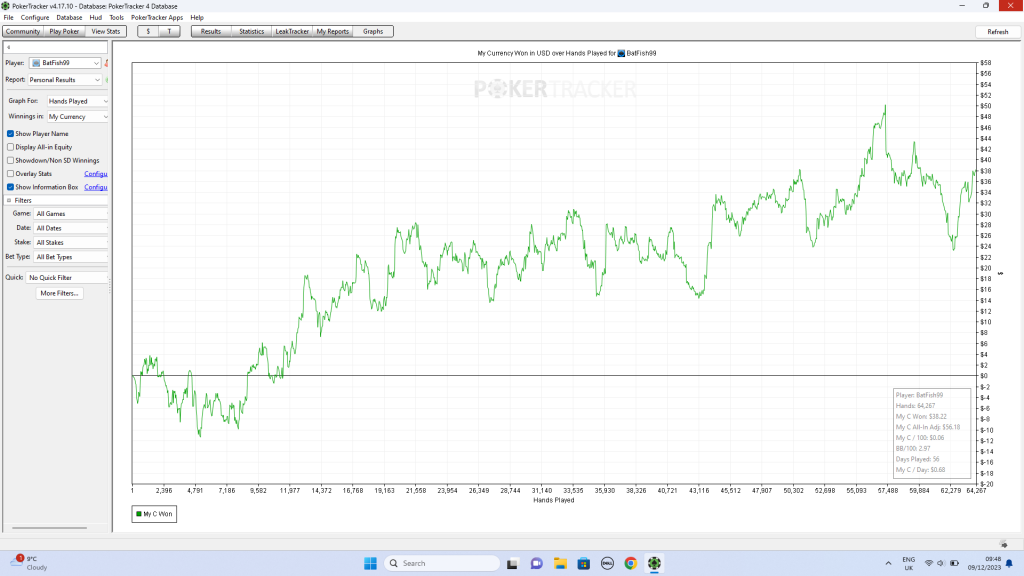
Task: Collapse the Filters section
Action: point(9,200)
